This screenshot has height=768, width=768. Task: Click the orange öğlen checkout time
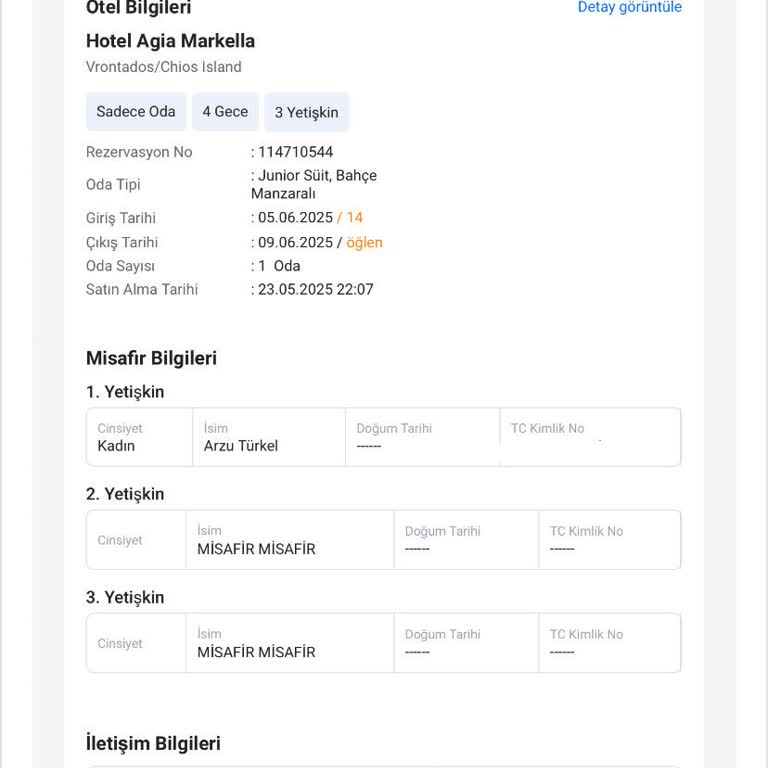tap(364, 243)
